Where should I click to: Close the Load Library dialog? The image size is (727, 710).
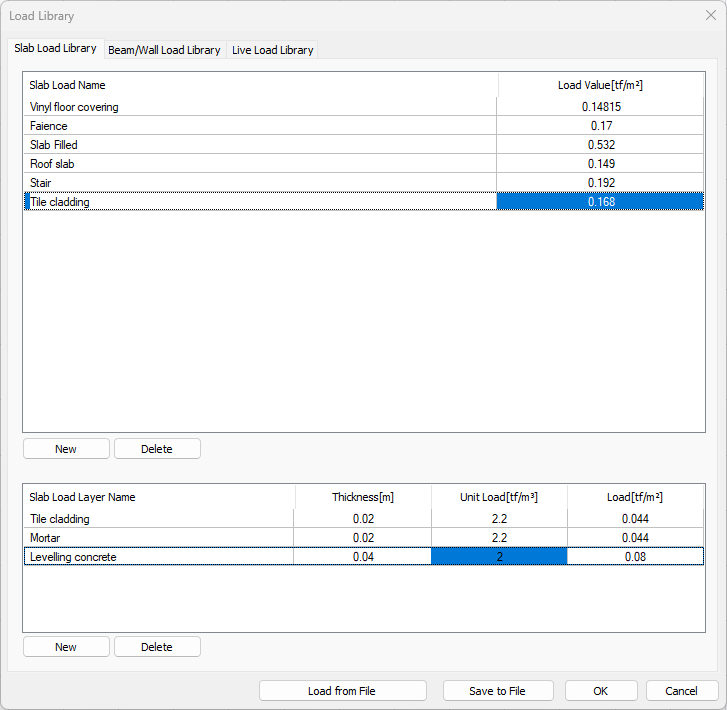[710, 16]
